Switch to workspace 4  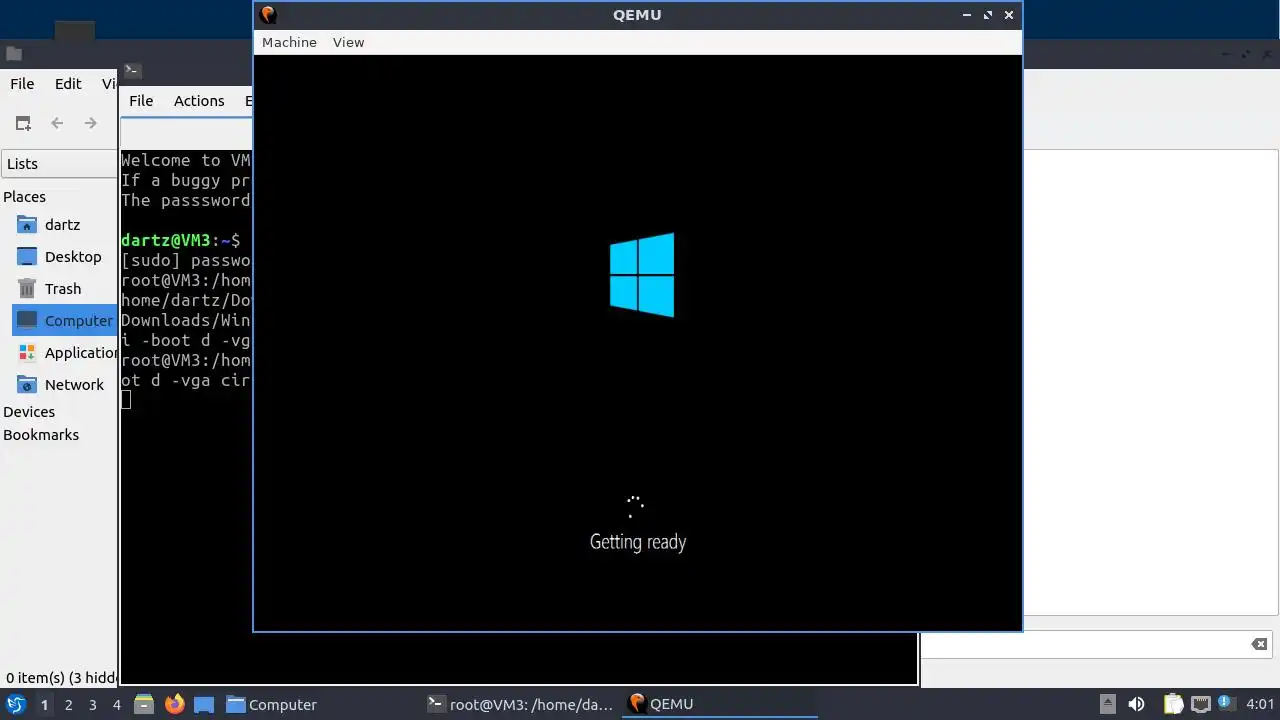tap(116, 704)
